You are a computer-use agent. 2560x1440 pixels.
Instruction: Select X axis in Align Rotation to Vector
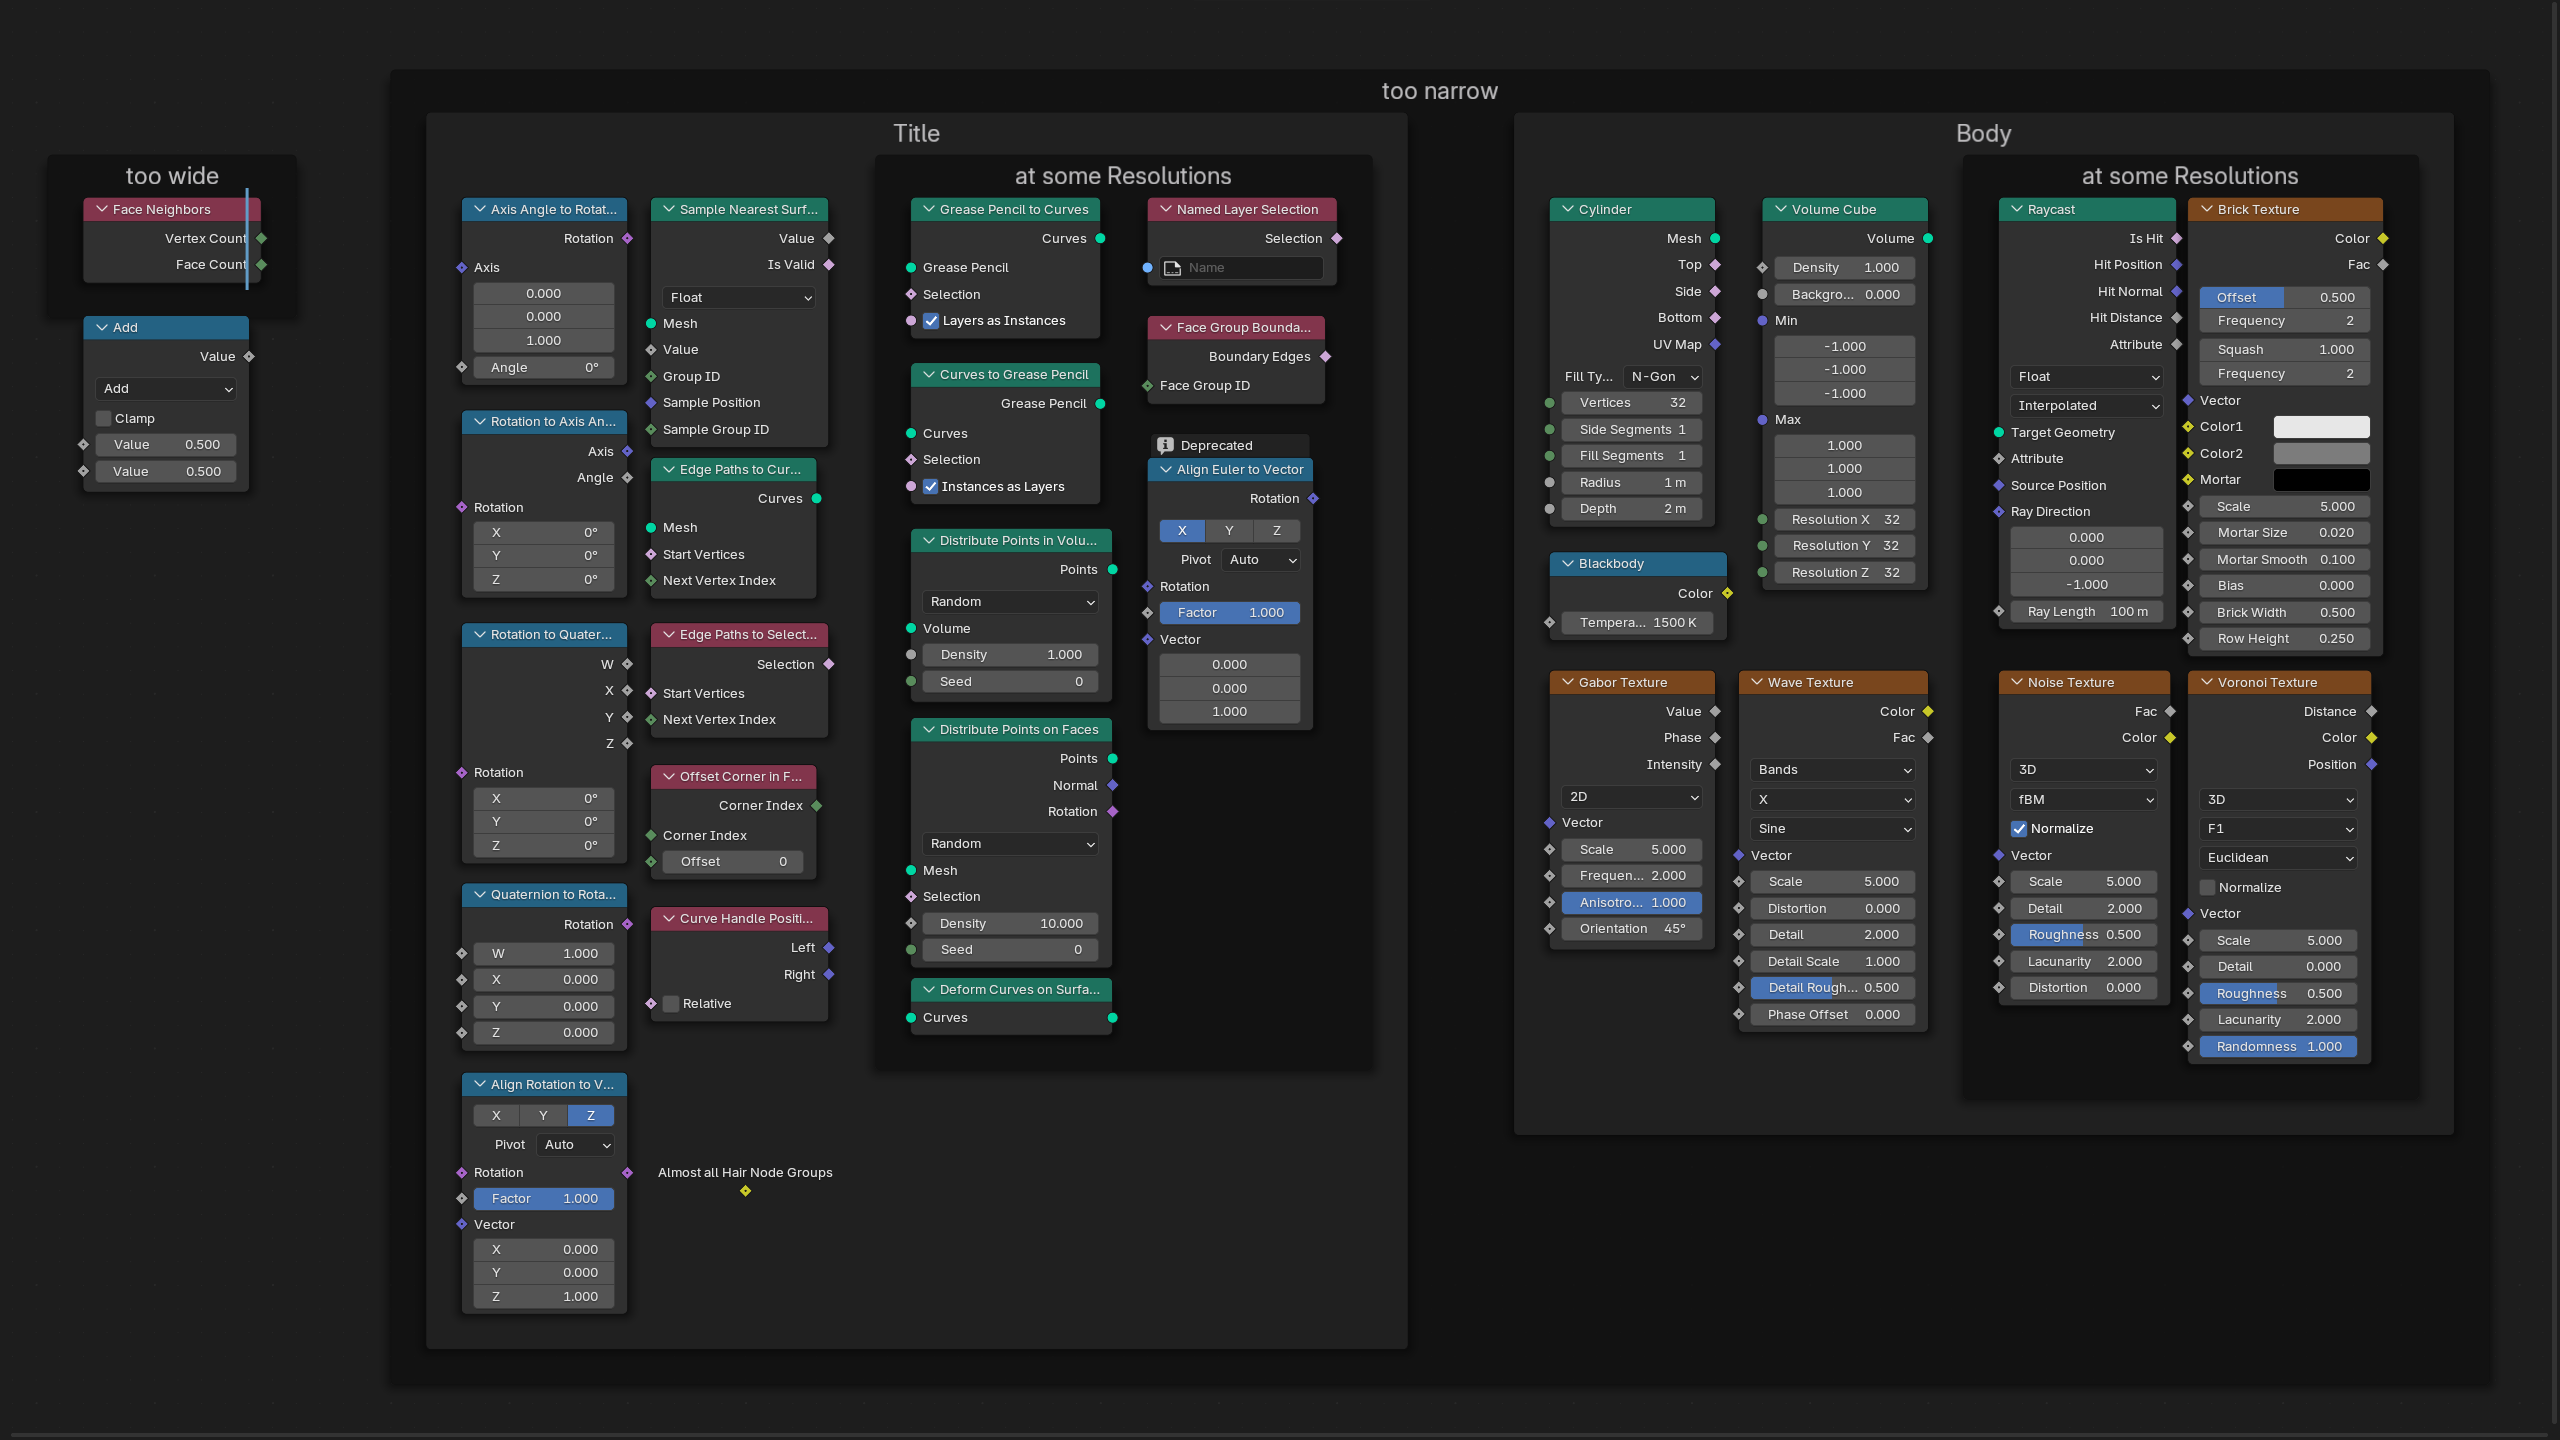(496, 1116)
